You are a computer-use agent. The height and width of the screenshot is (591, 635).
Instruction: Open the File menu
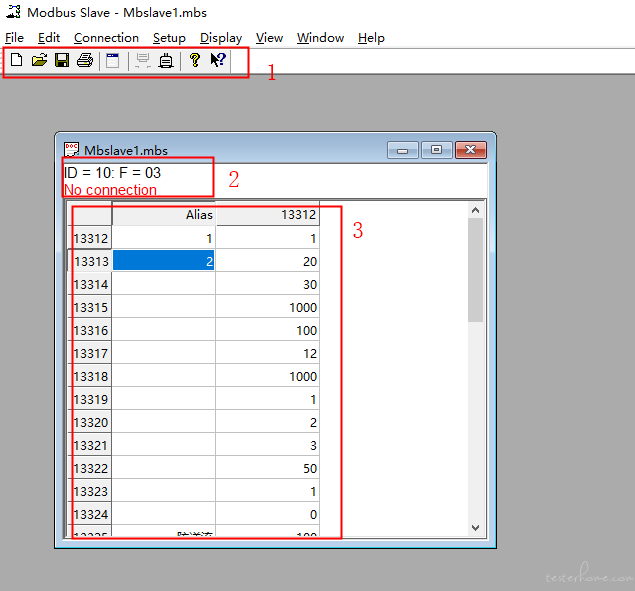(x=14, y=38)
